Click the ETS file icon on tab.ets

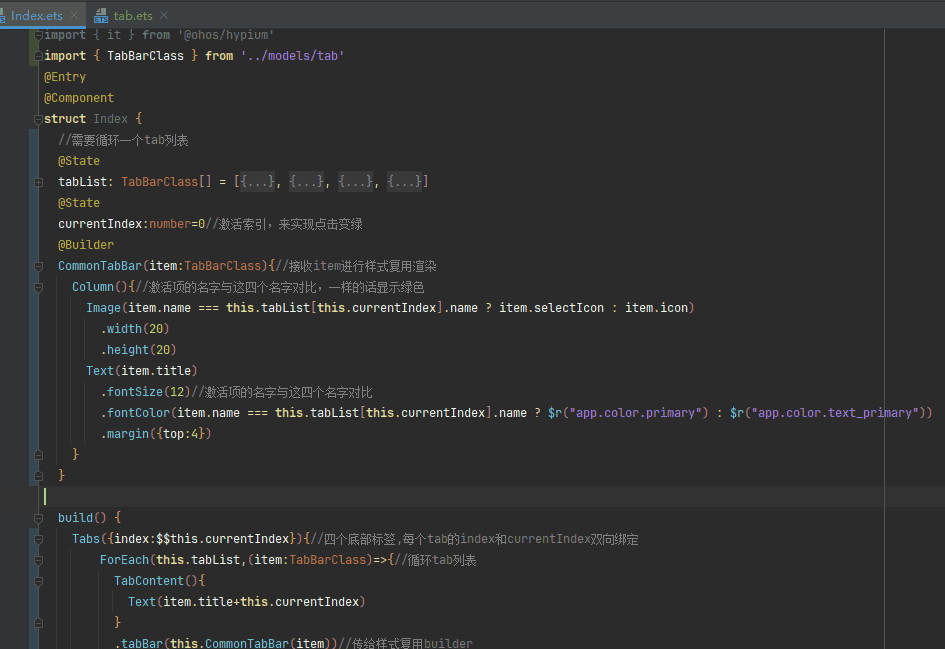(x=101, y=16)
